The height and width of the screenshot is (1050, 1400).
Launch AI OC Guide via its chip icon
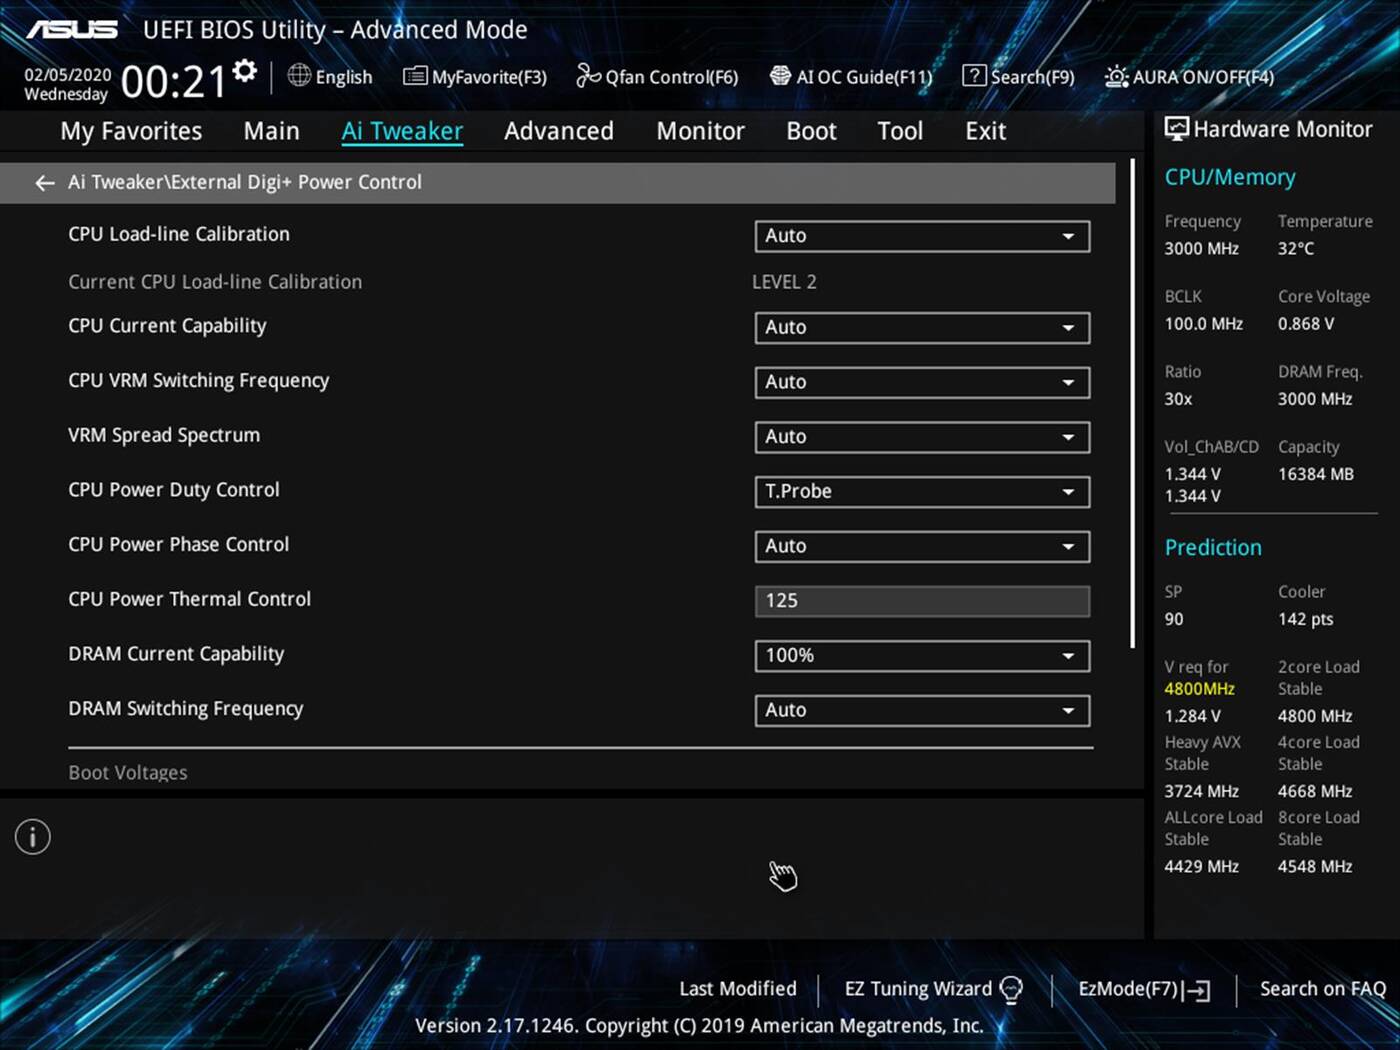tap(778, 76)
